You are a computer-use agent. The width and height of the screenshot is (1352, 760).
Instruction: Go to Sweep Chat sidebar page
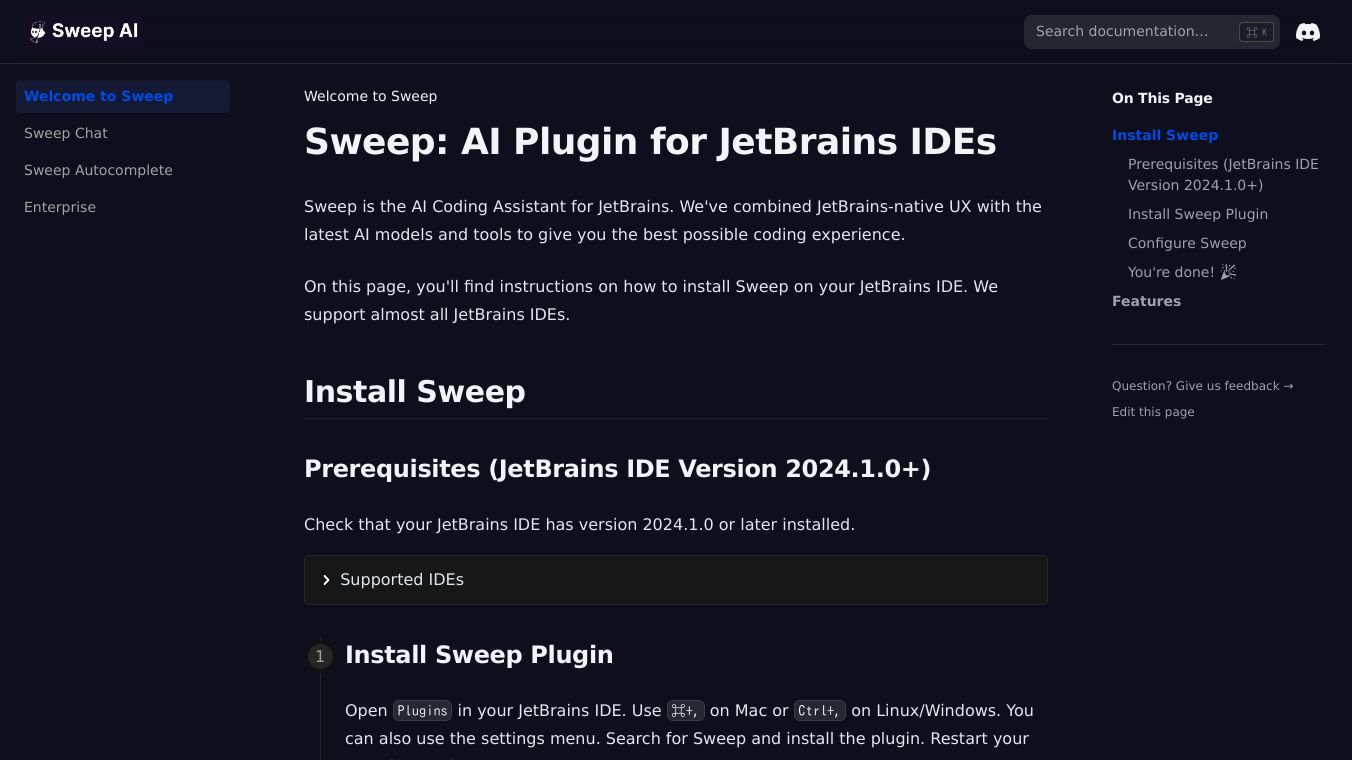(x=66, y=133)
